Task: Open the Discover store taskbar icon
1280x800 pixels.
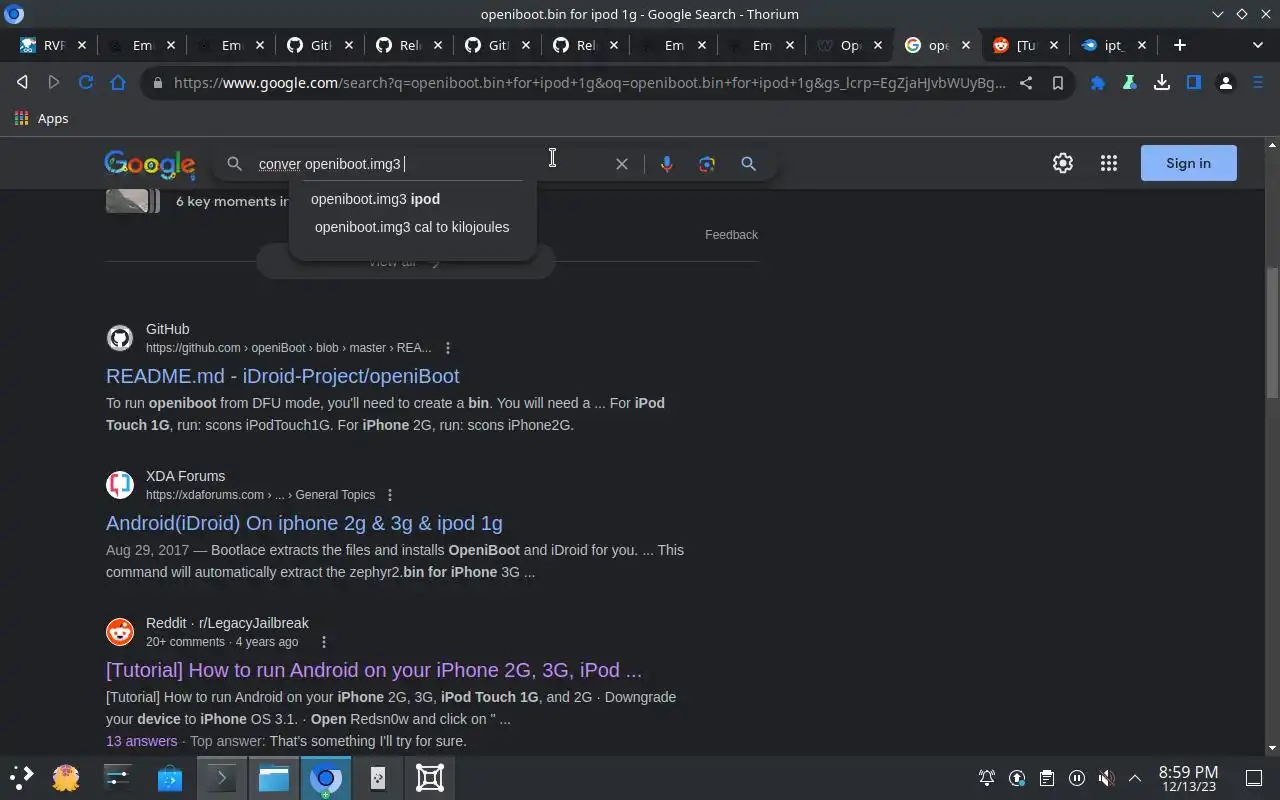Action: pyautogui.click(x=169, y=777)
